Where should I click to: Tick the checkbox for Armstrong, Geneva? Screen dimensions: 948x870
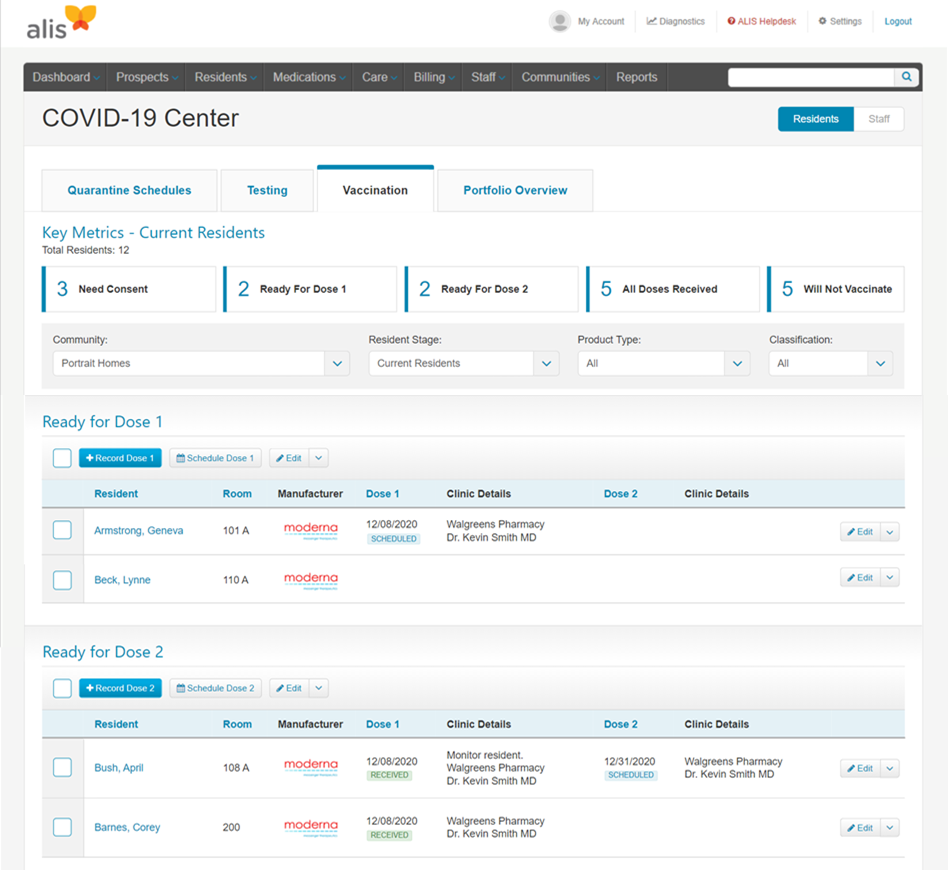[62, 530]
